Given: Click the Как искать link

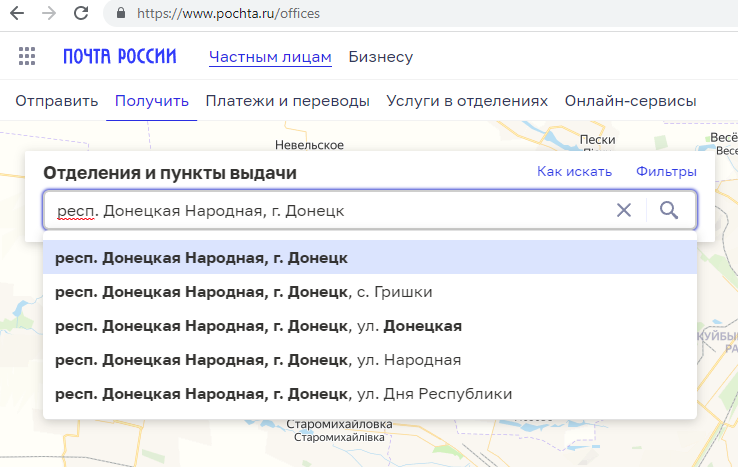Looking at the screenshot, I should (x=574, y=171).
